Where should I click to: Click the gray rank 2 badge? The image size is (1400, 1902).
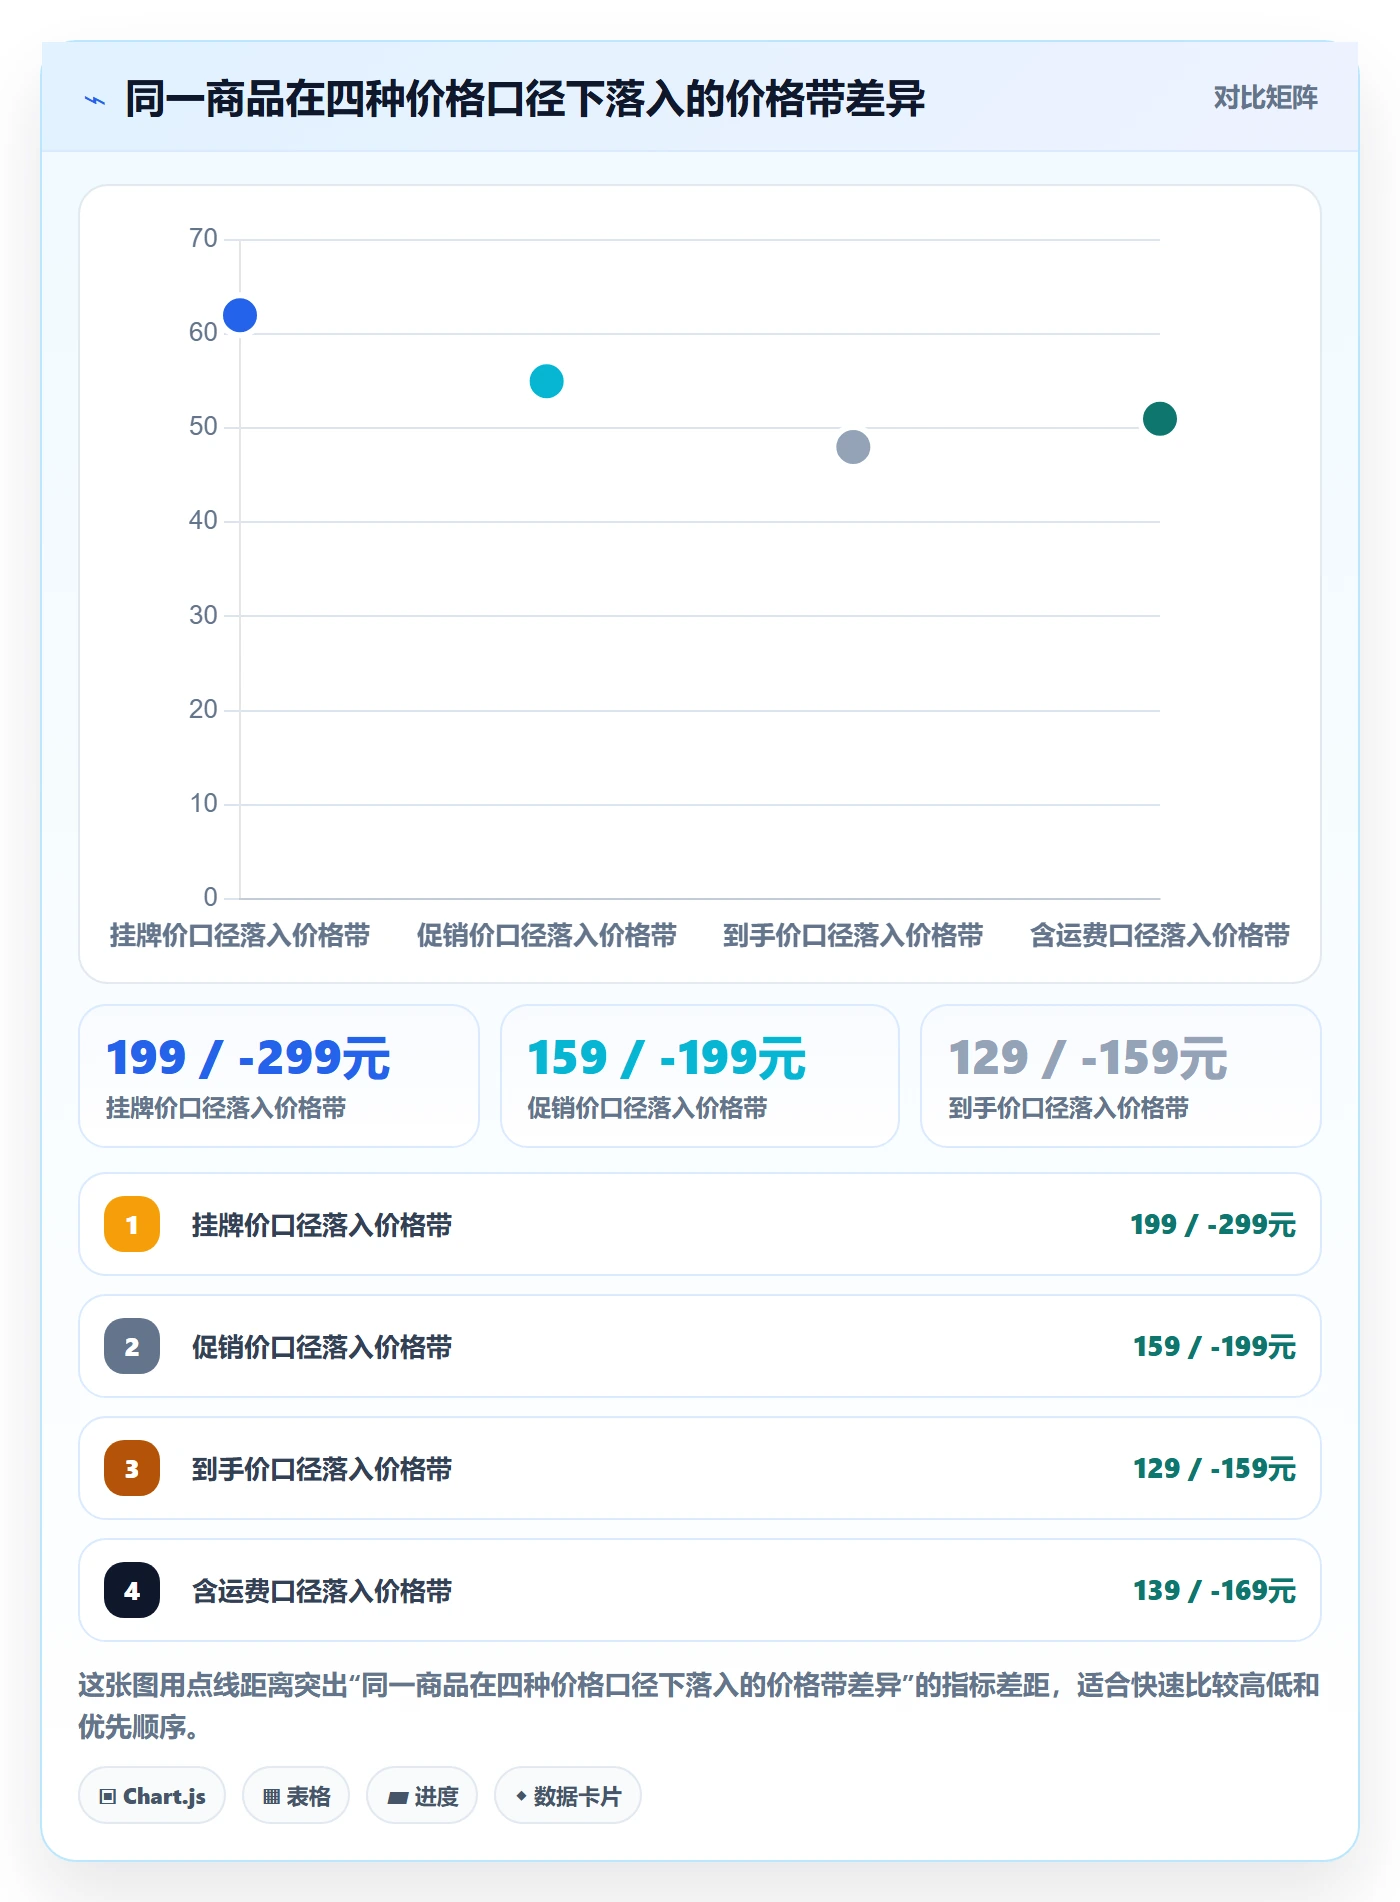pyautogui.click(x=132, y=1346)
